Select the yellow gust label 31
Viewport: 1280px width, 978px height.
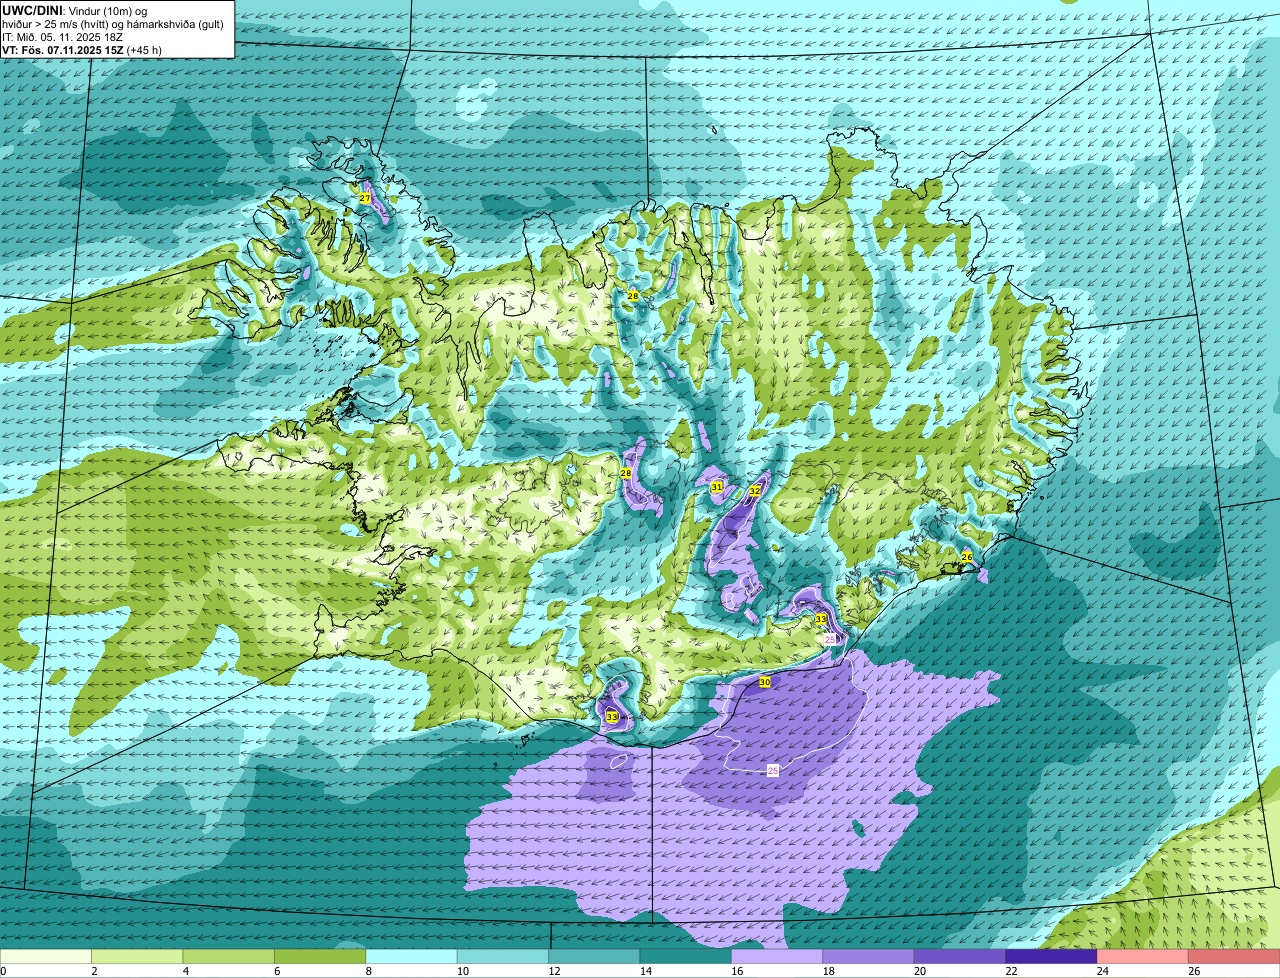[x=717, y=486]
